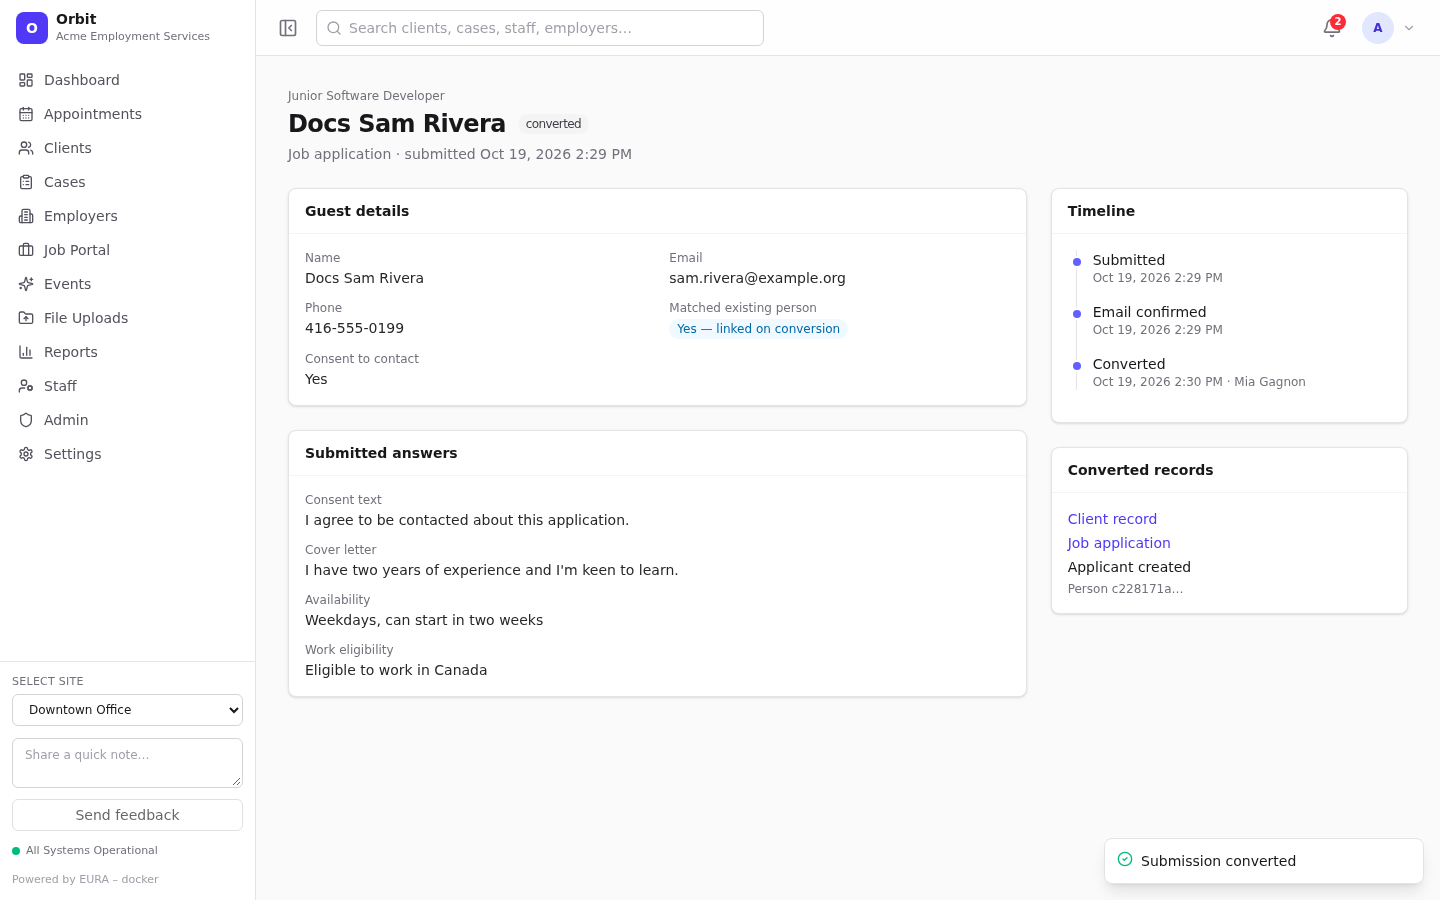Open the Job application link
This screenshot has width=1440, height=900.
click(x=1119, y=543)
